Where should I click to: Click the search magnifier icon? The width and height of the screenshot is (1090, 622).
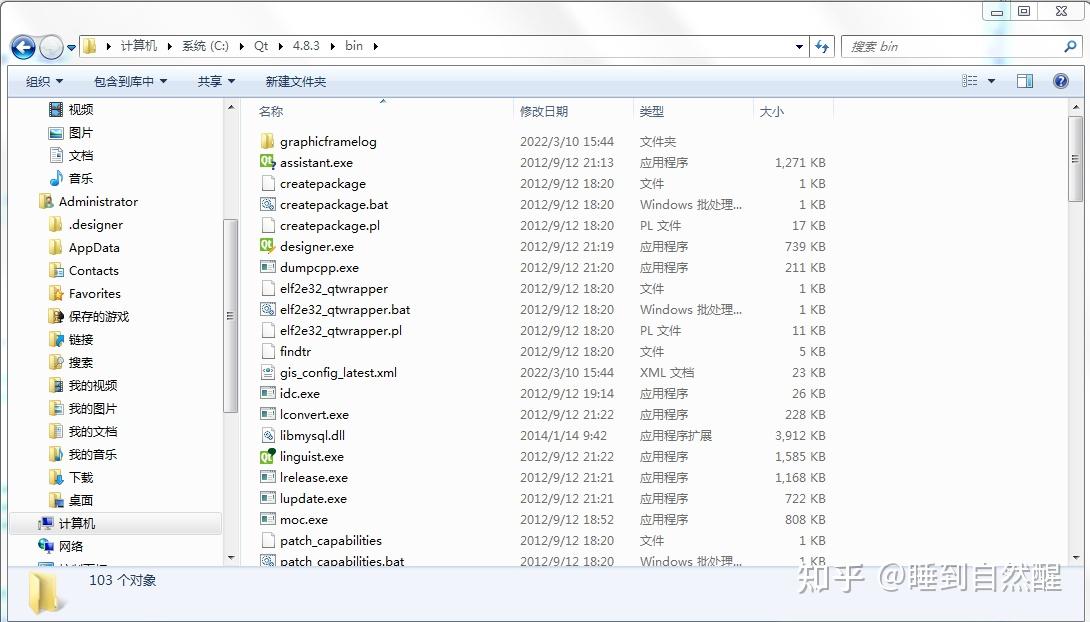click(1071, 47)
